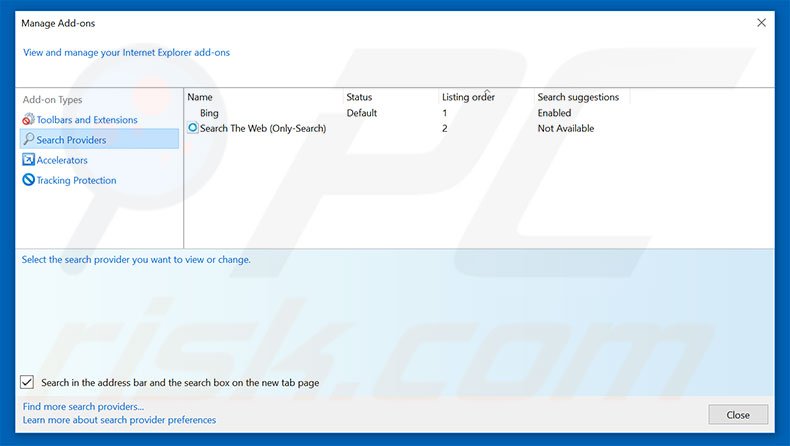Open Find more search providers link

click(83, 406)
